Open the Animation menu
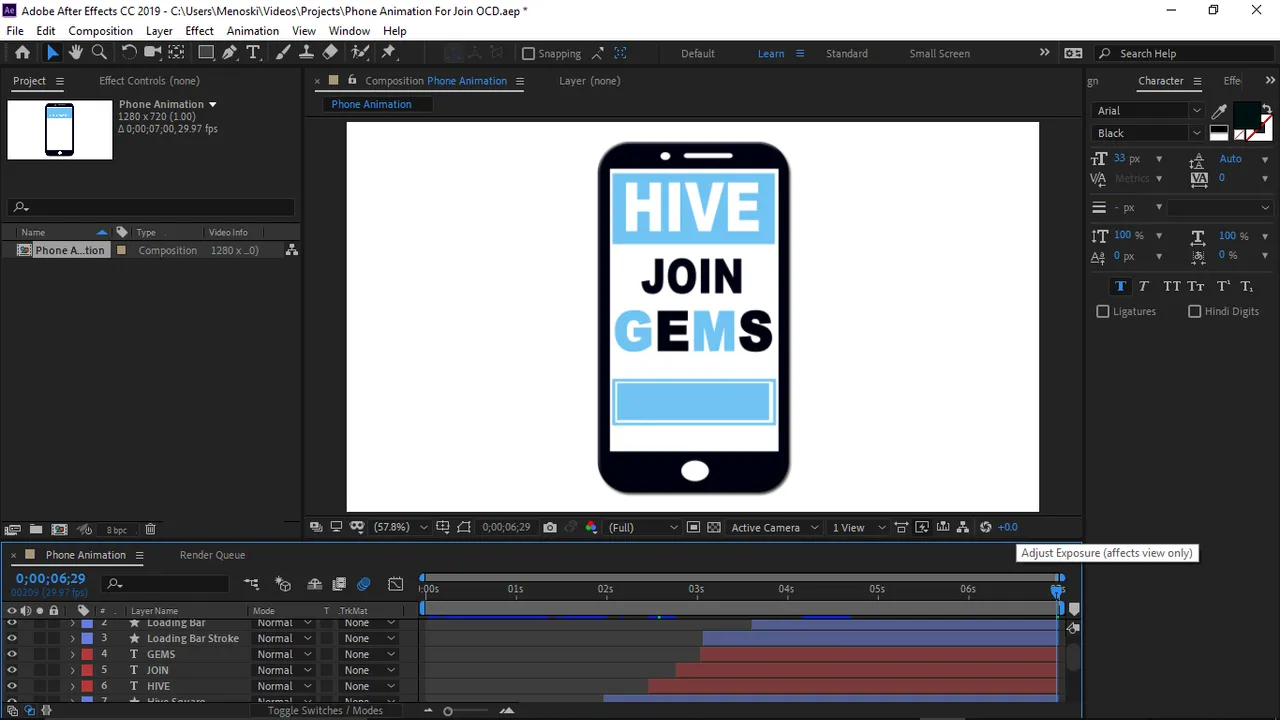This screenshot has width=1280, height=720. [253, 31]
